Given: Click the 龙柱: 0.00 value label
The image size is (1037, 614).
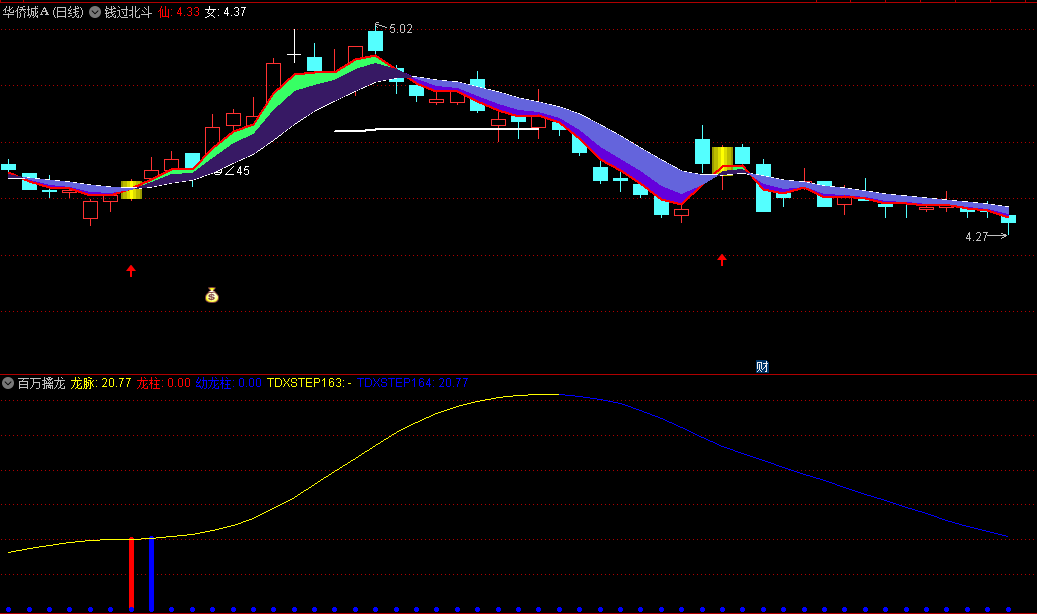Looking at the screenshot, I should 163,383.
